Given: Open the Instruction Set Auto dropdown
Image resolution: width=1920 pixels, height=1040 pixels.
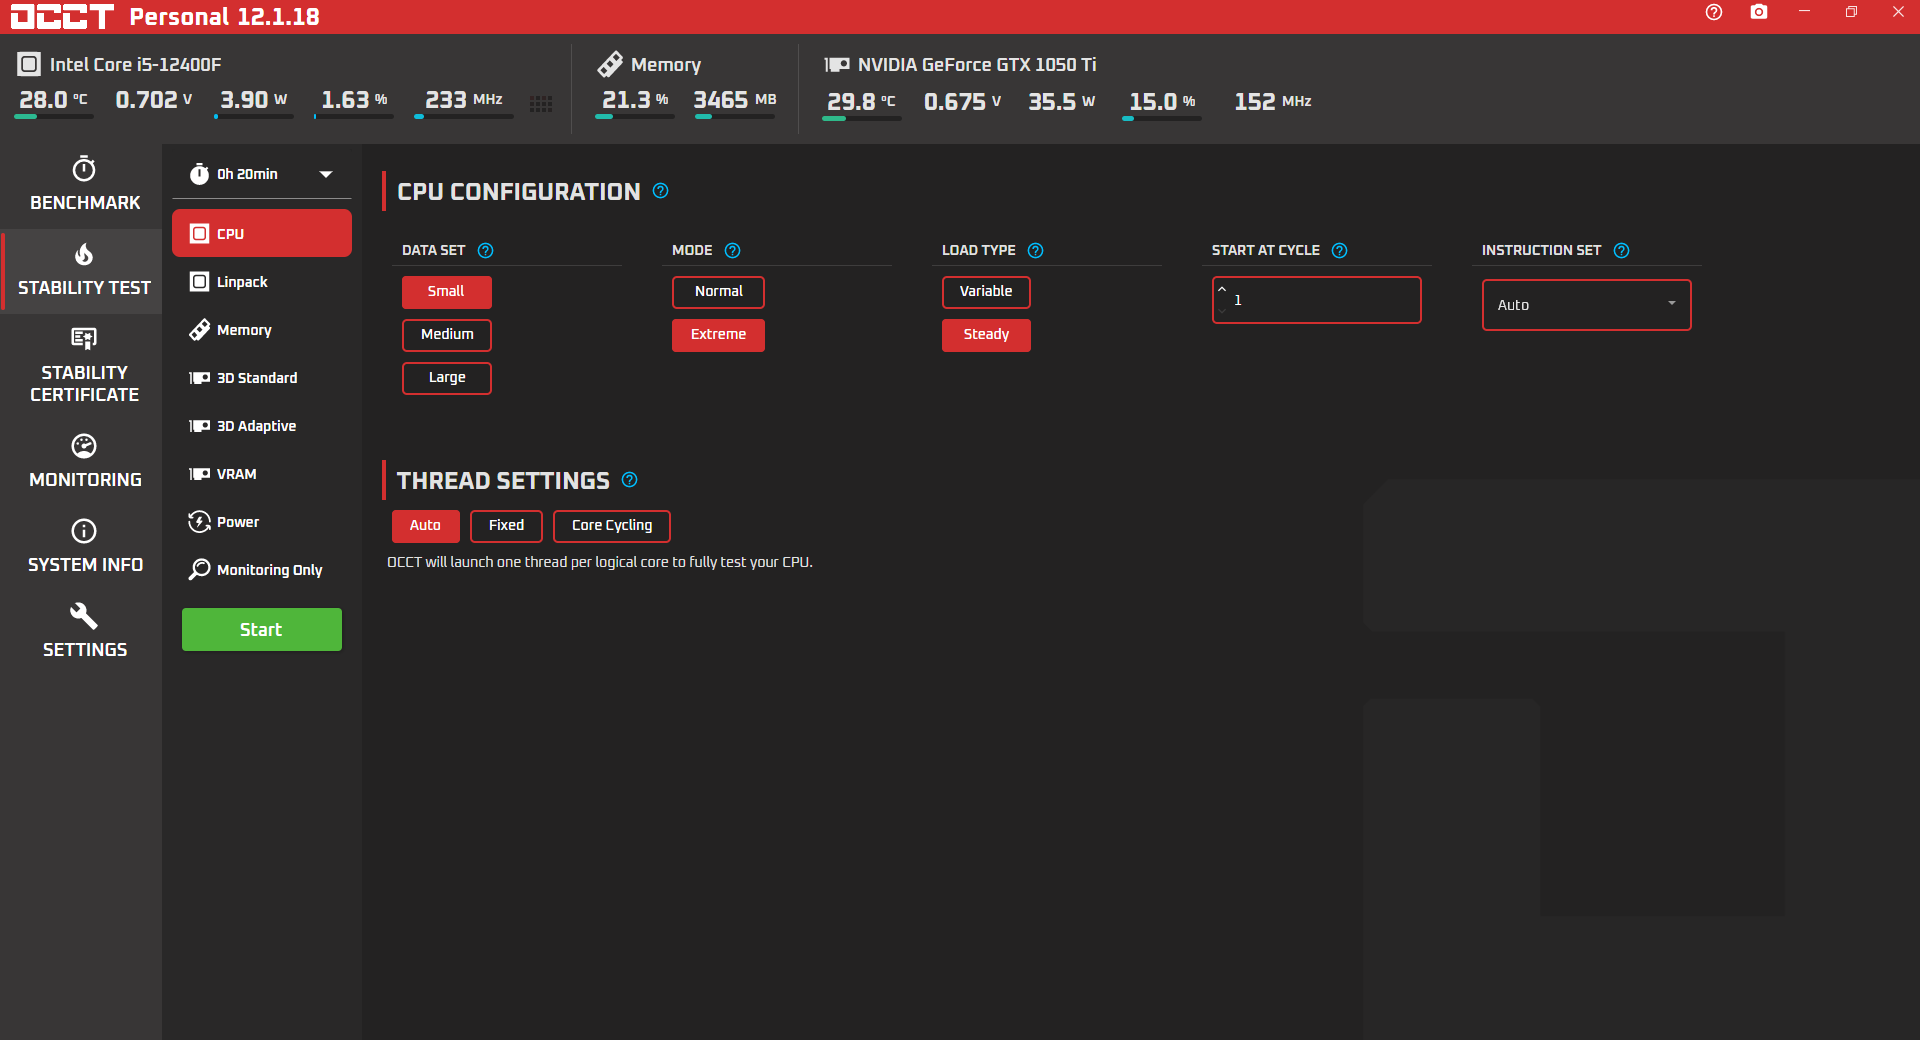Looking at the screenshot, I should [x=1587, y=305].
